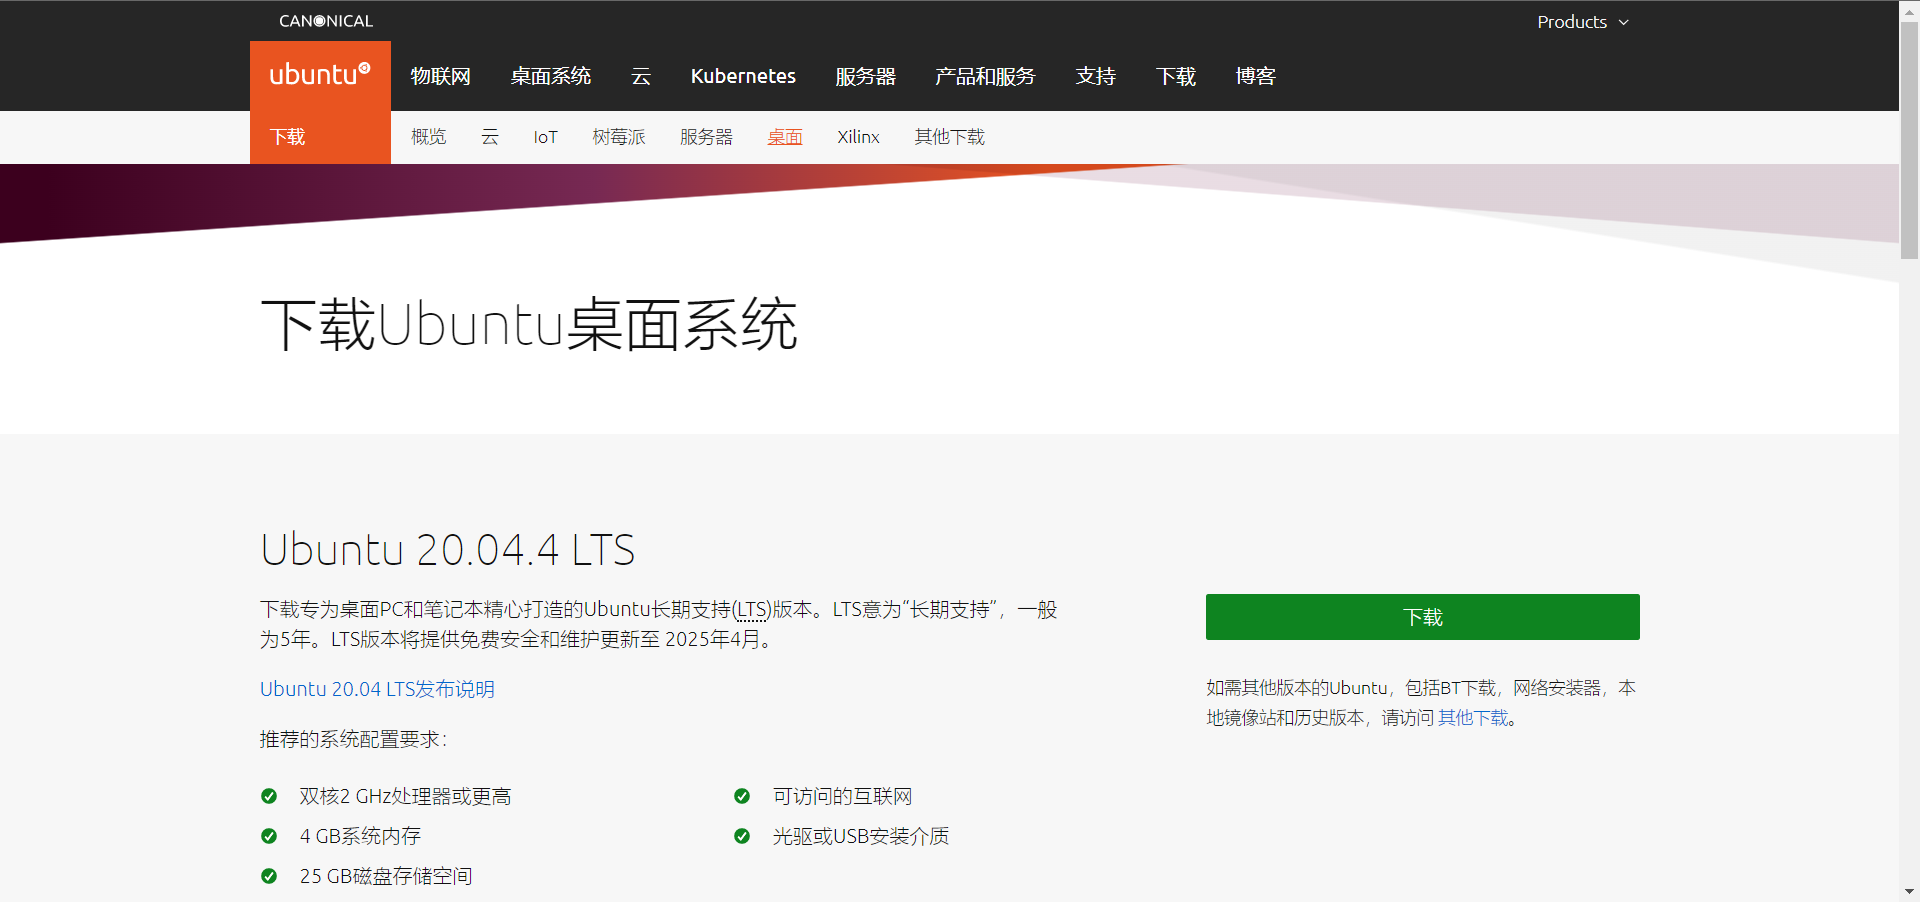Open the 支持 main menu item
Image resolution: width=1920 pixels, height=902 pixels.
click(1095, 76)
